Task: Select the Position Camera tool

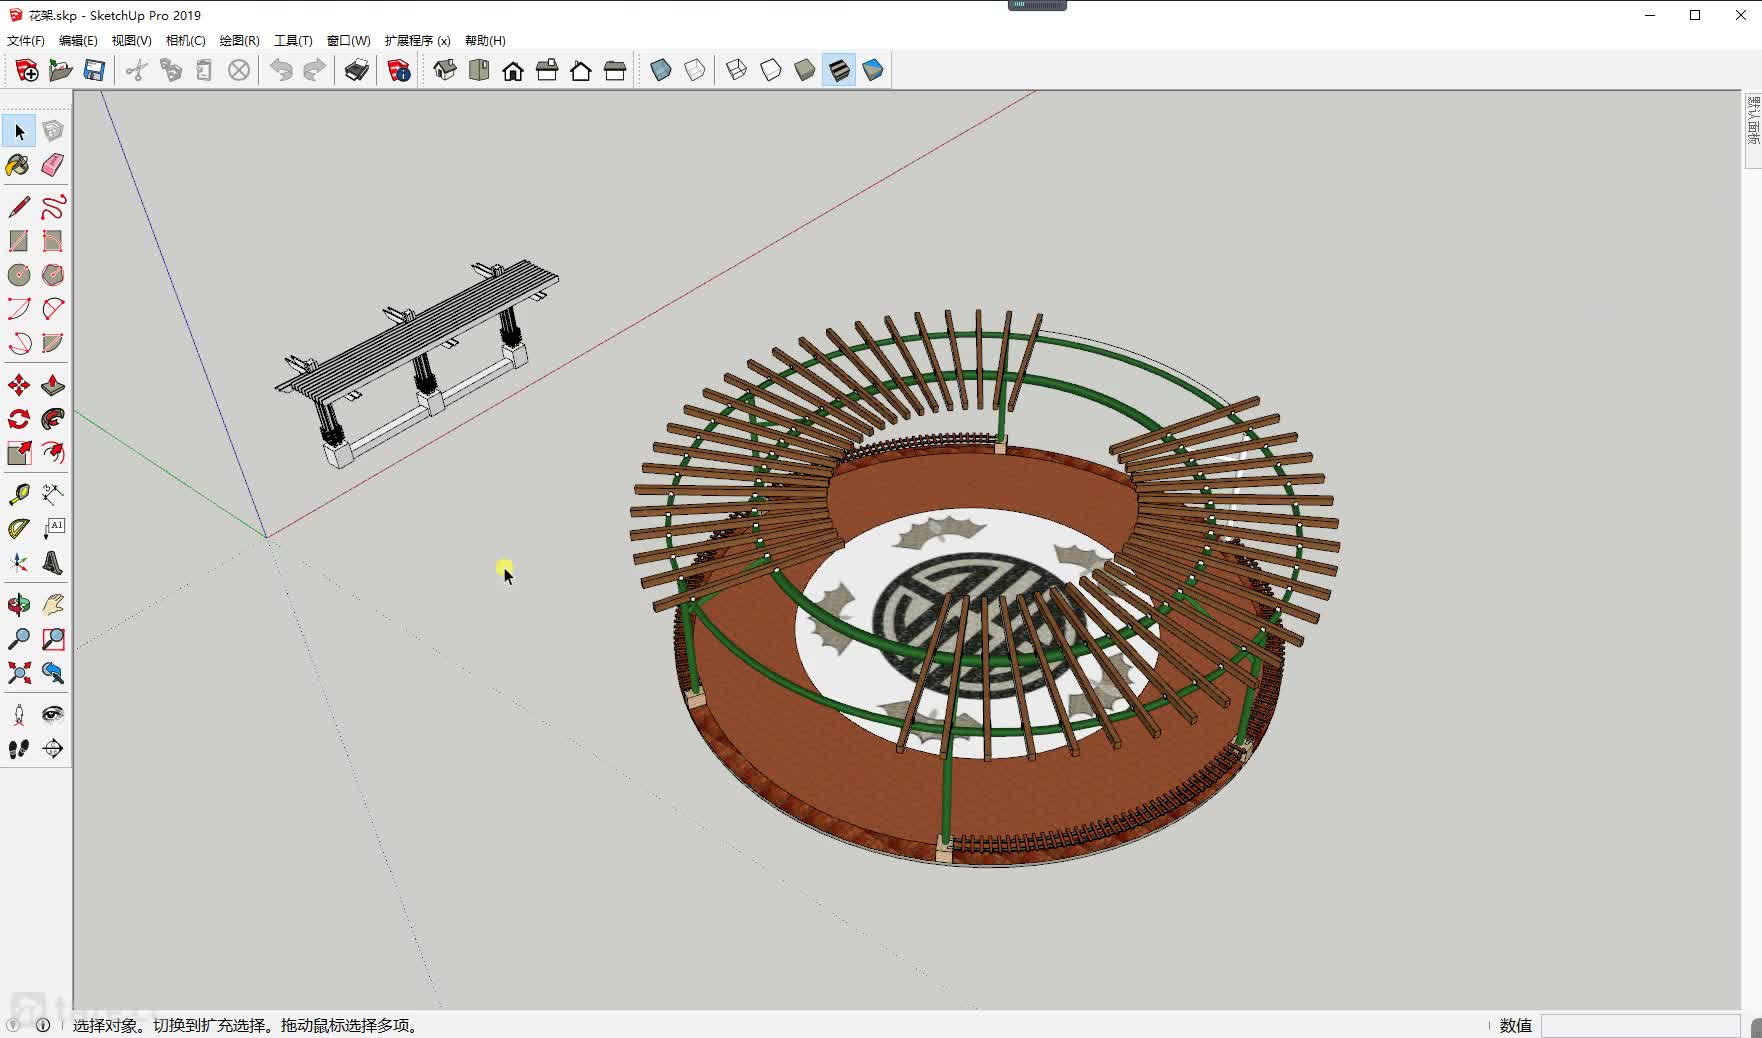Action: coord(19,715)
